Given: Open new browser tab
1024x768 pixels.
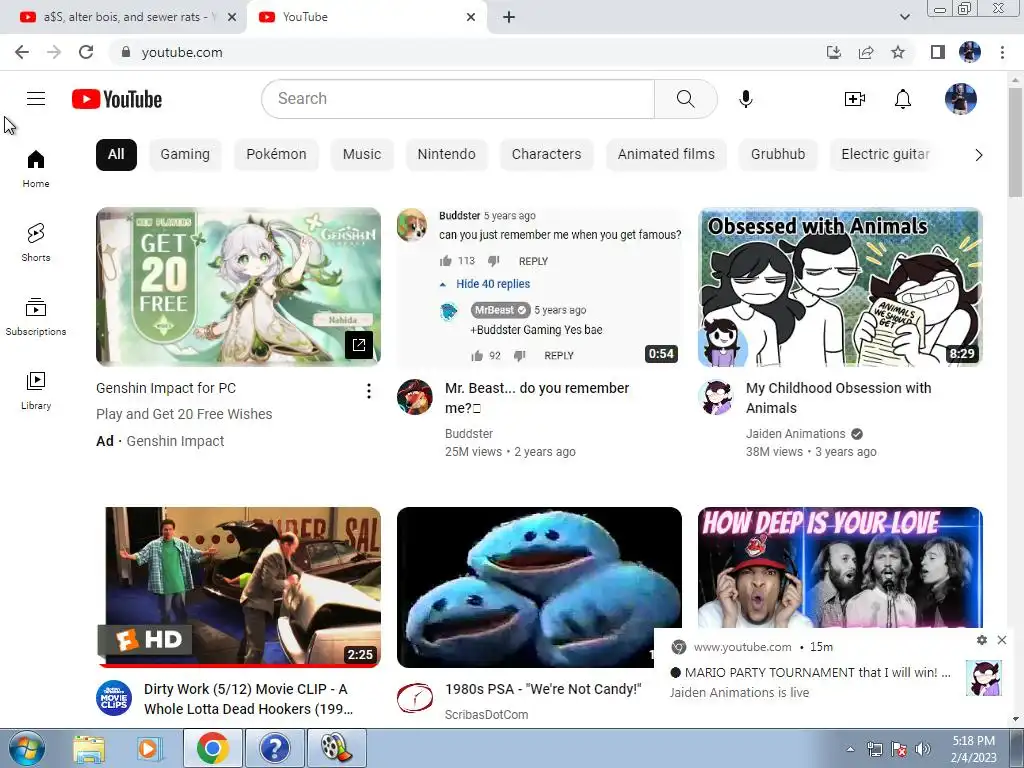Looking at the screenshot, I should point(509,17).
